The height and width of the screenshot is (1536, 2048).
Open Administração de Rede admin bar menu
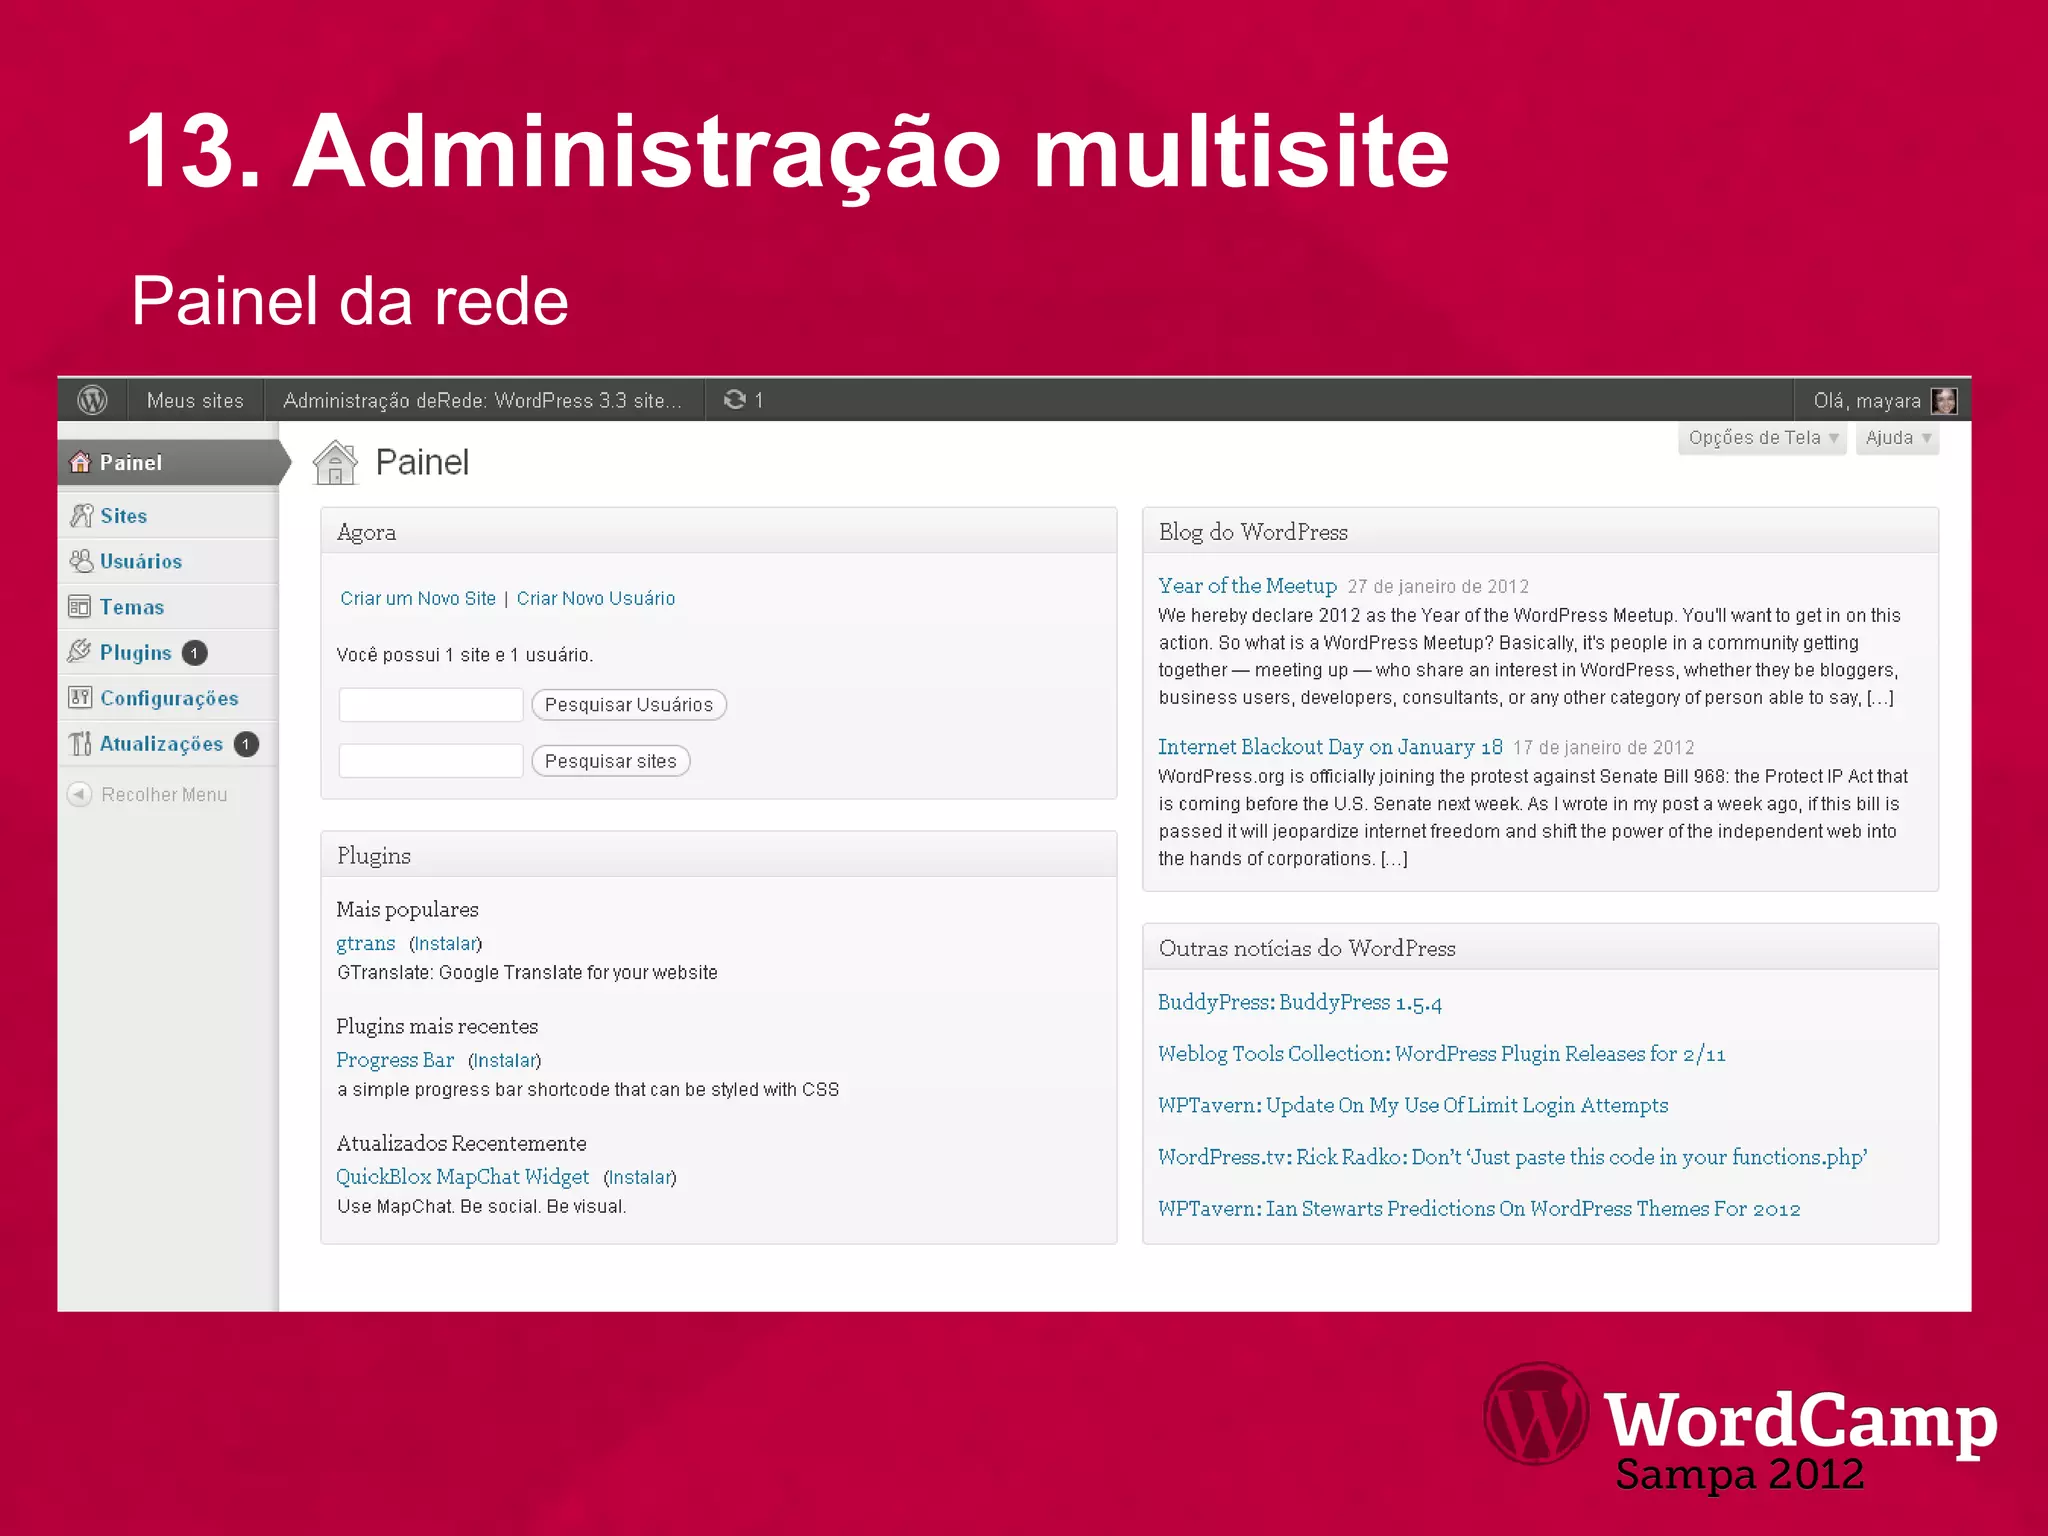483,400
